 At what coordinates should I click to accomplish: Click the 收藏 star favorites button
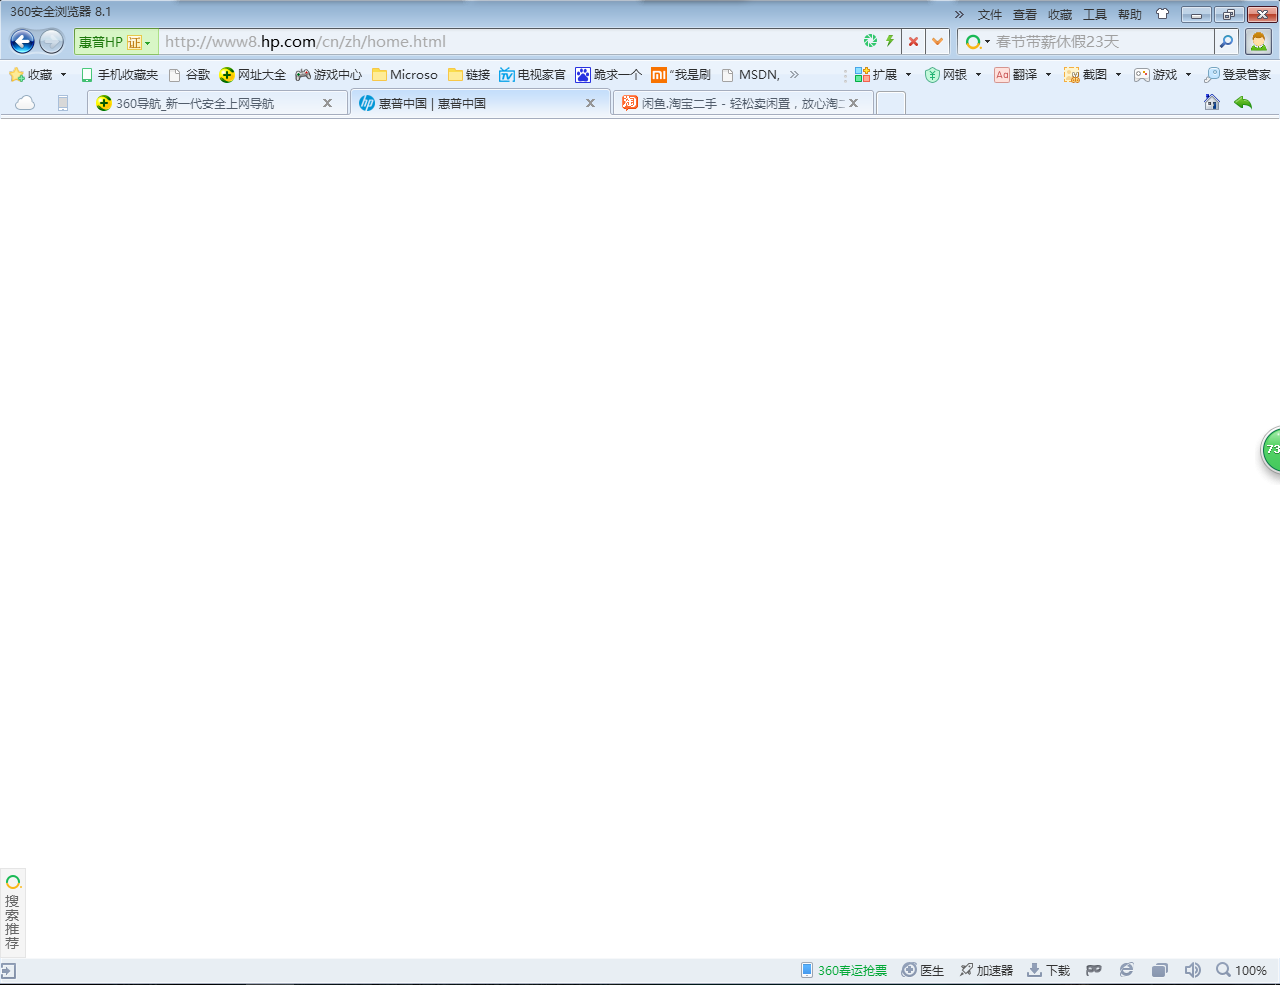(30, 75)
